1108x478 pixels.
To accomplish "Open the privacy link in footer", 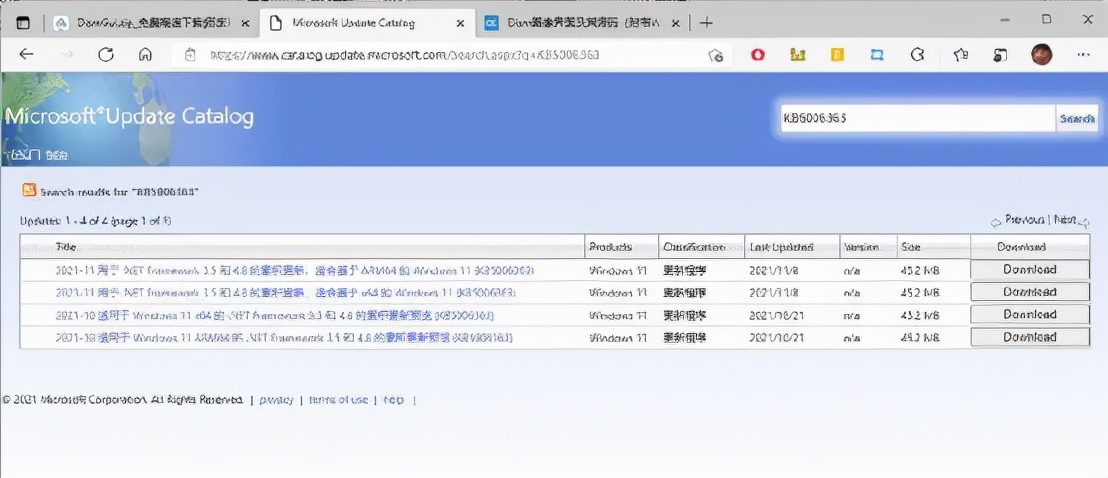I will pos(276,400).
